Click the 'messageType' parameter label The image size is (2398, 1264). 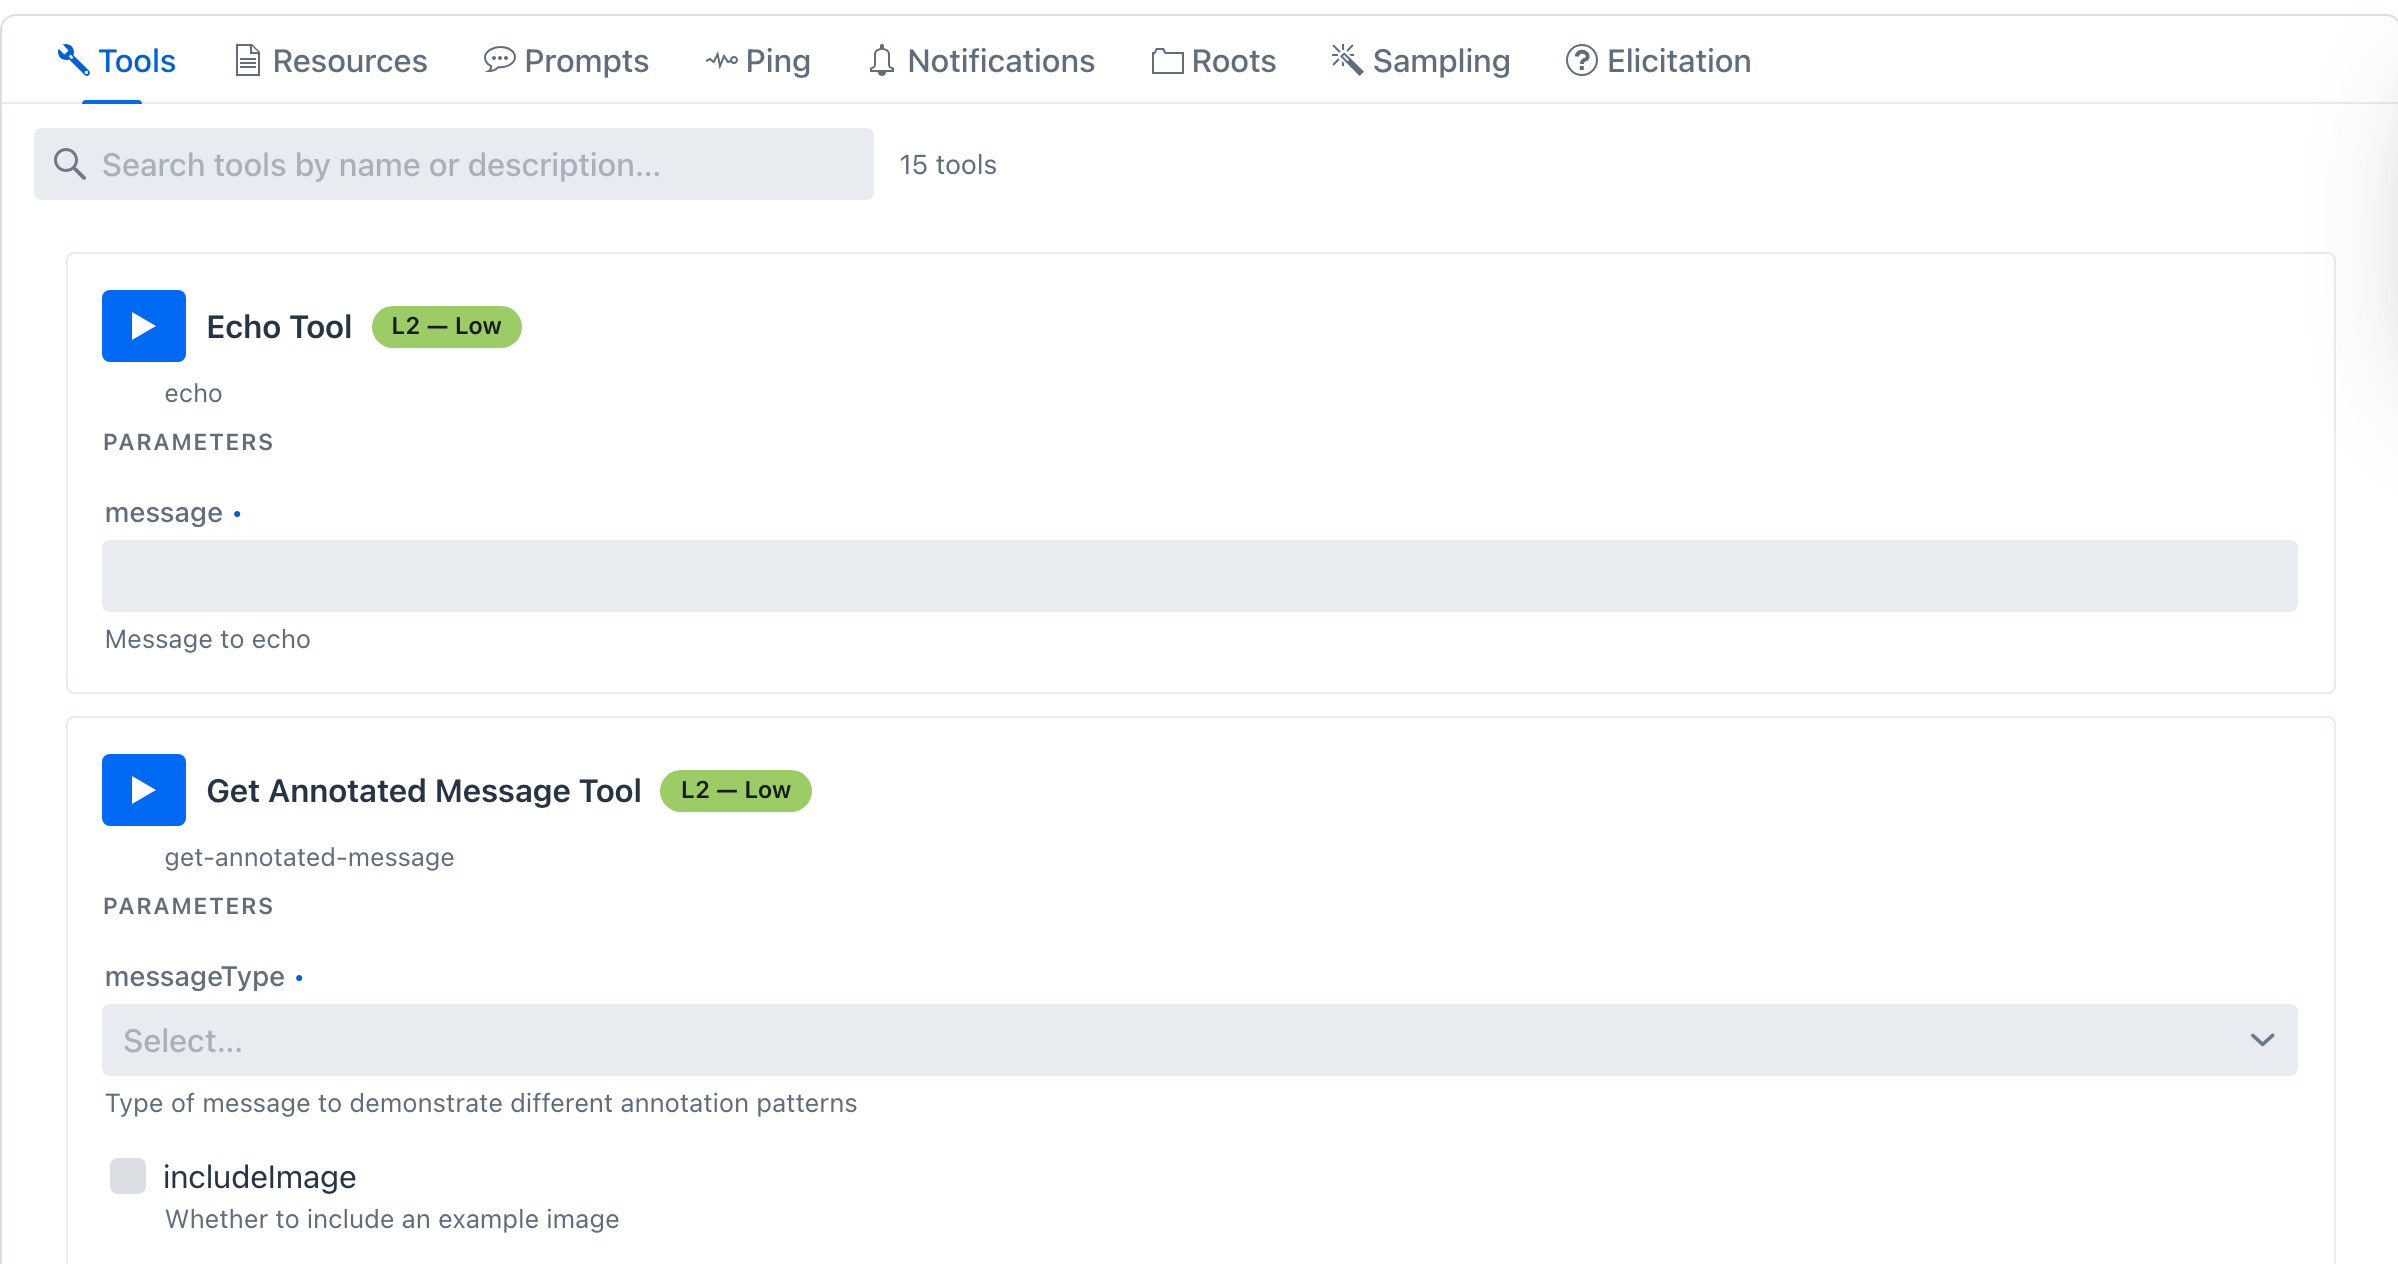(x=195, y=977)
